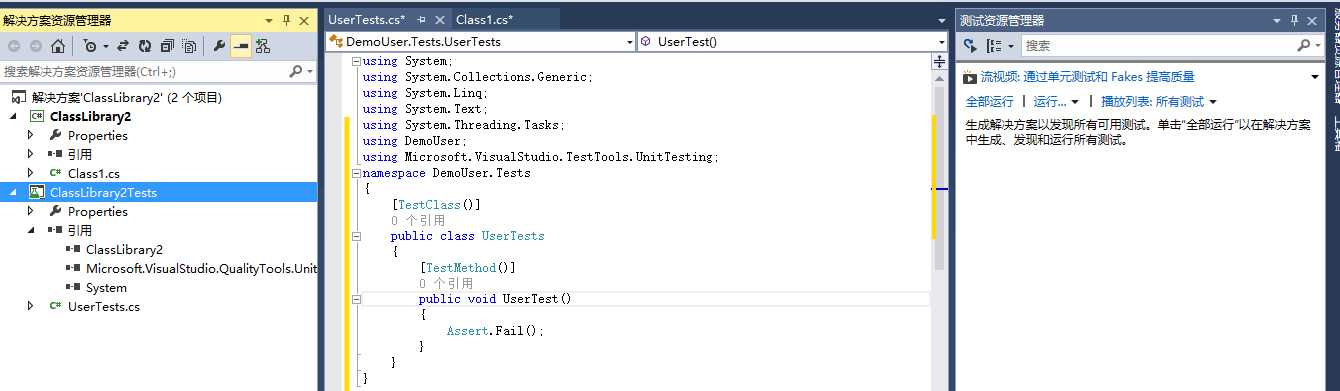
Task: Click Run Tests After Build icon in Test Explorer
Action: [x=969, y=46]
